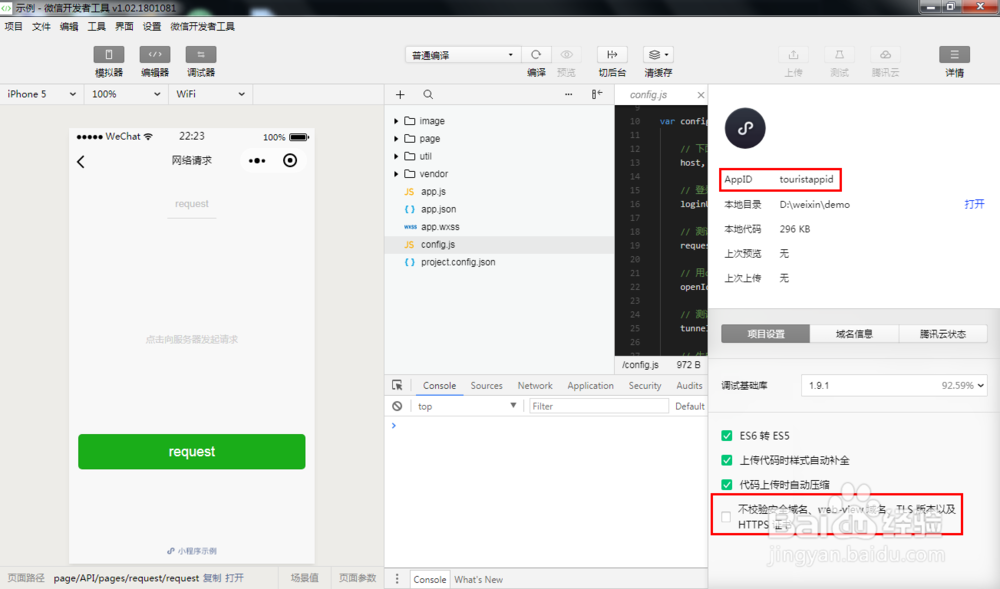Toggle auto compress code on upload checkbox

(726, 484)
